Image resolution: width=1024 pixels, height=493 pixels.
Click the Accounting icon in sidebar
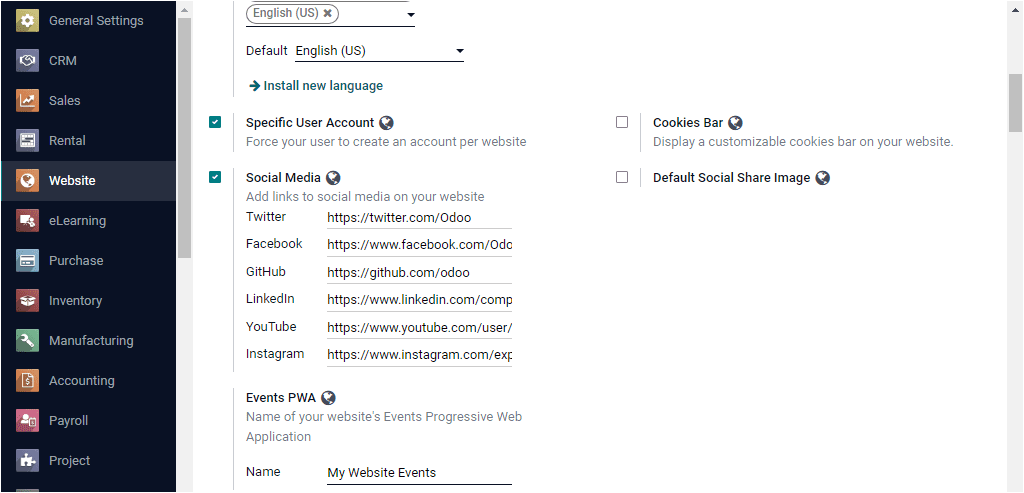pyautogui.click(x=27, y=381)
